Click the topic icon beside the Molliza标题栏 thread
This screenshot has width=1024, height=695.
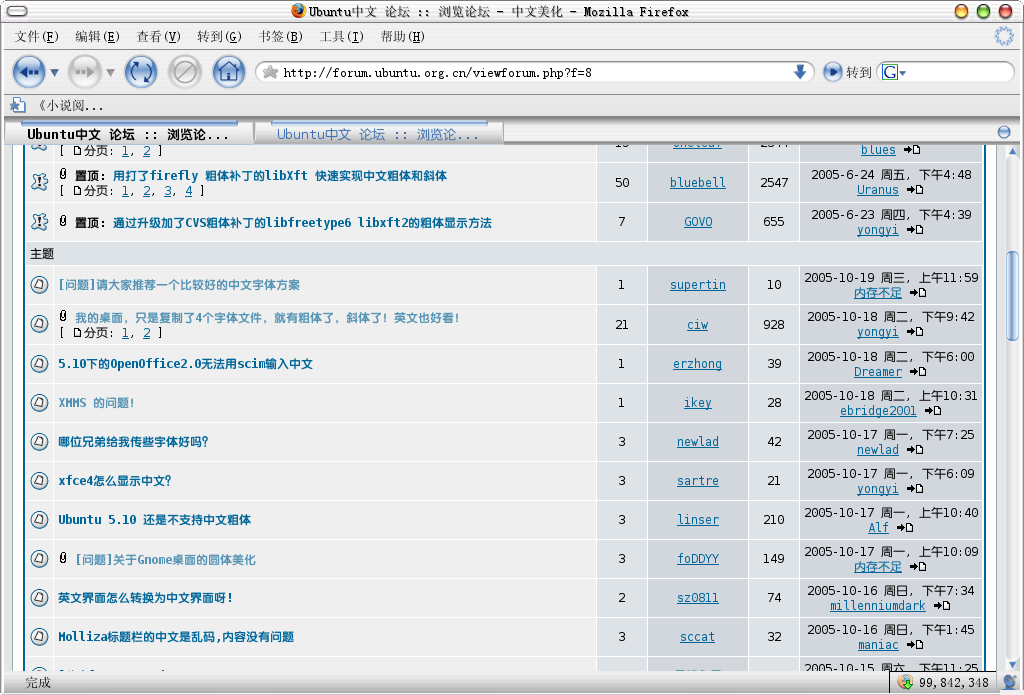point(39,637)
